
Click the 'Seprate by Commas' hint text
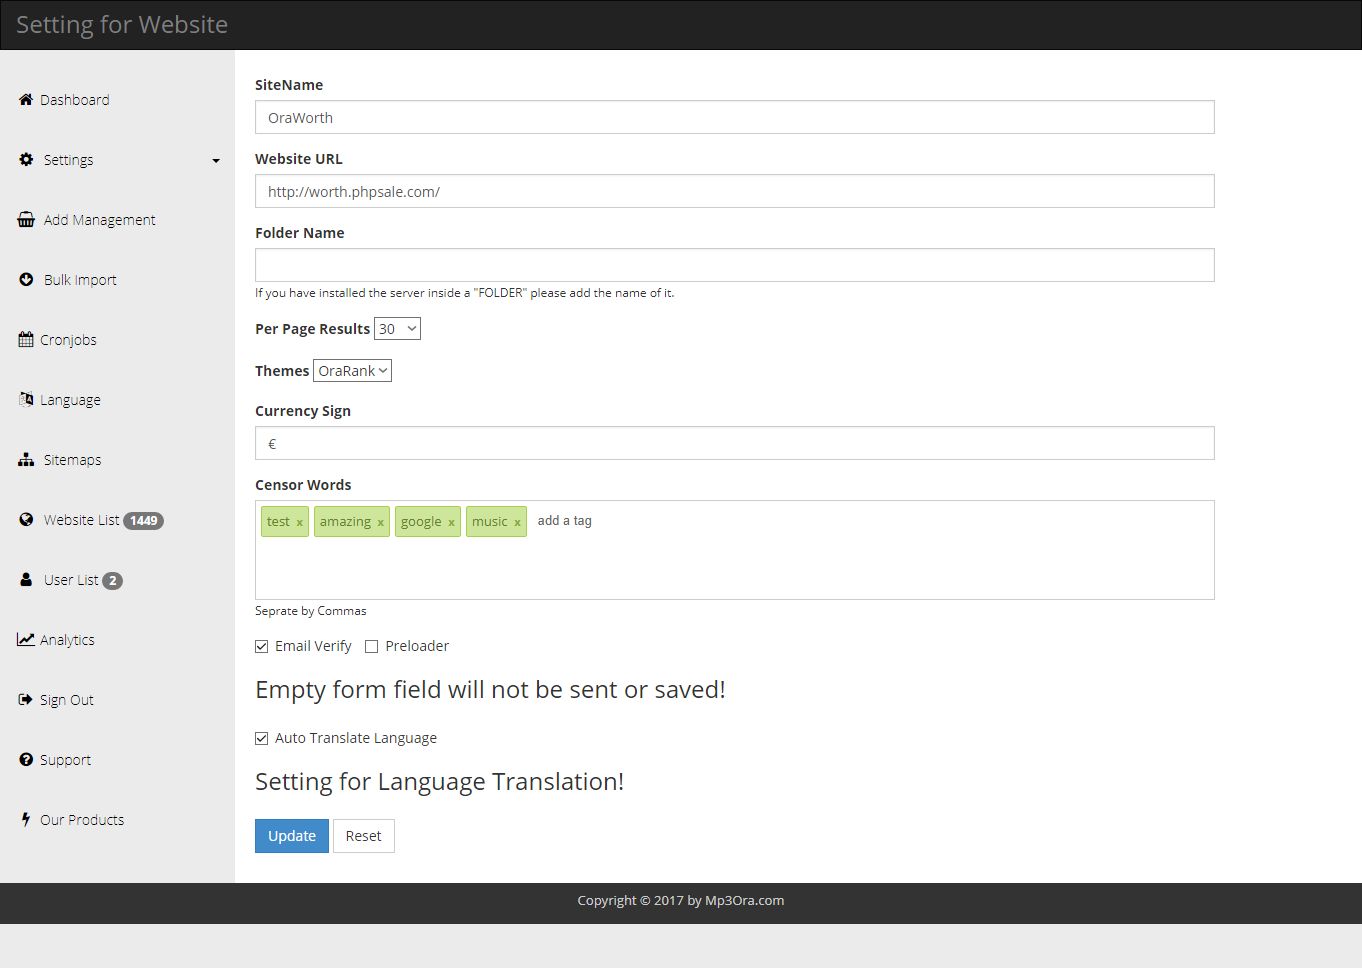coord(311,611)
